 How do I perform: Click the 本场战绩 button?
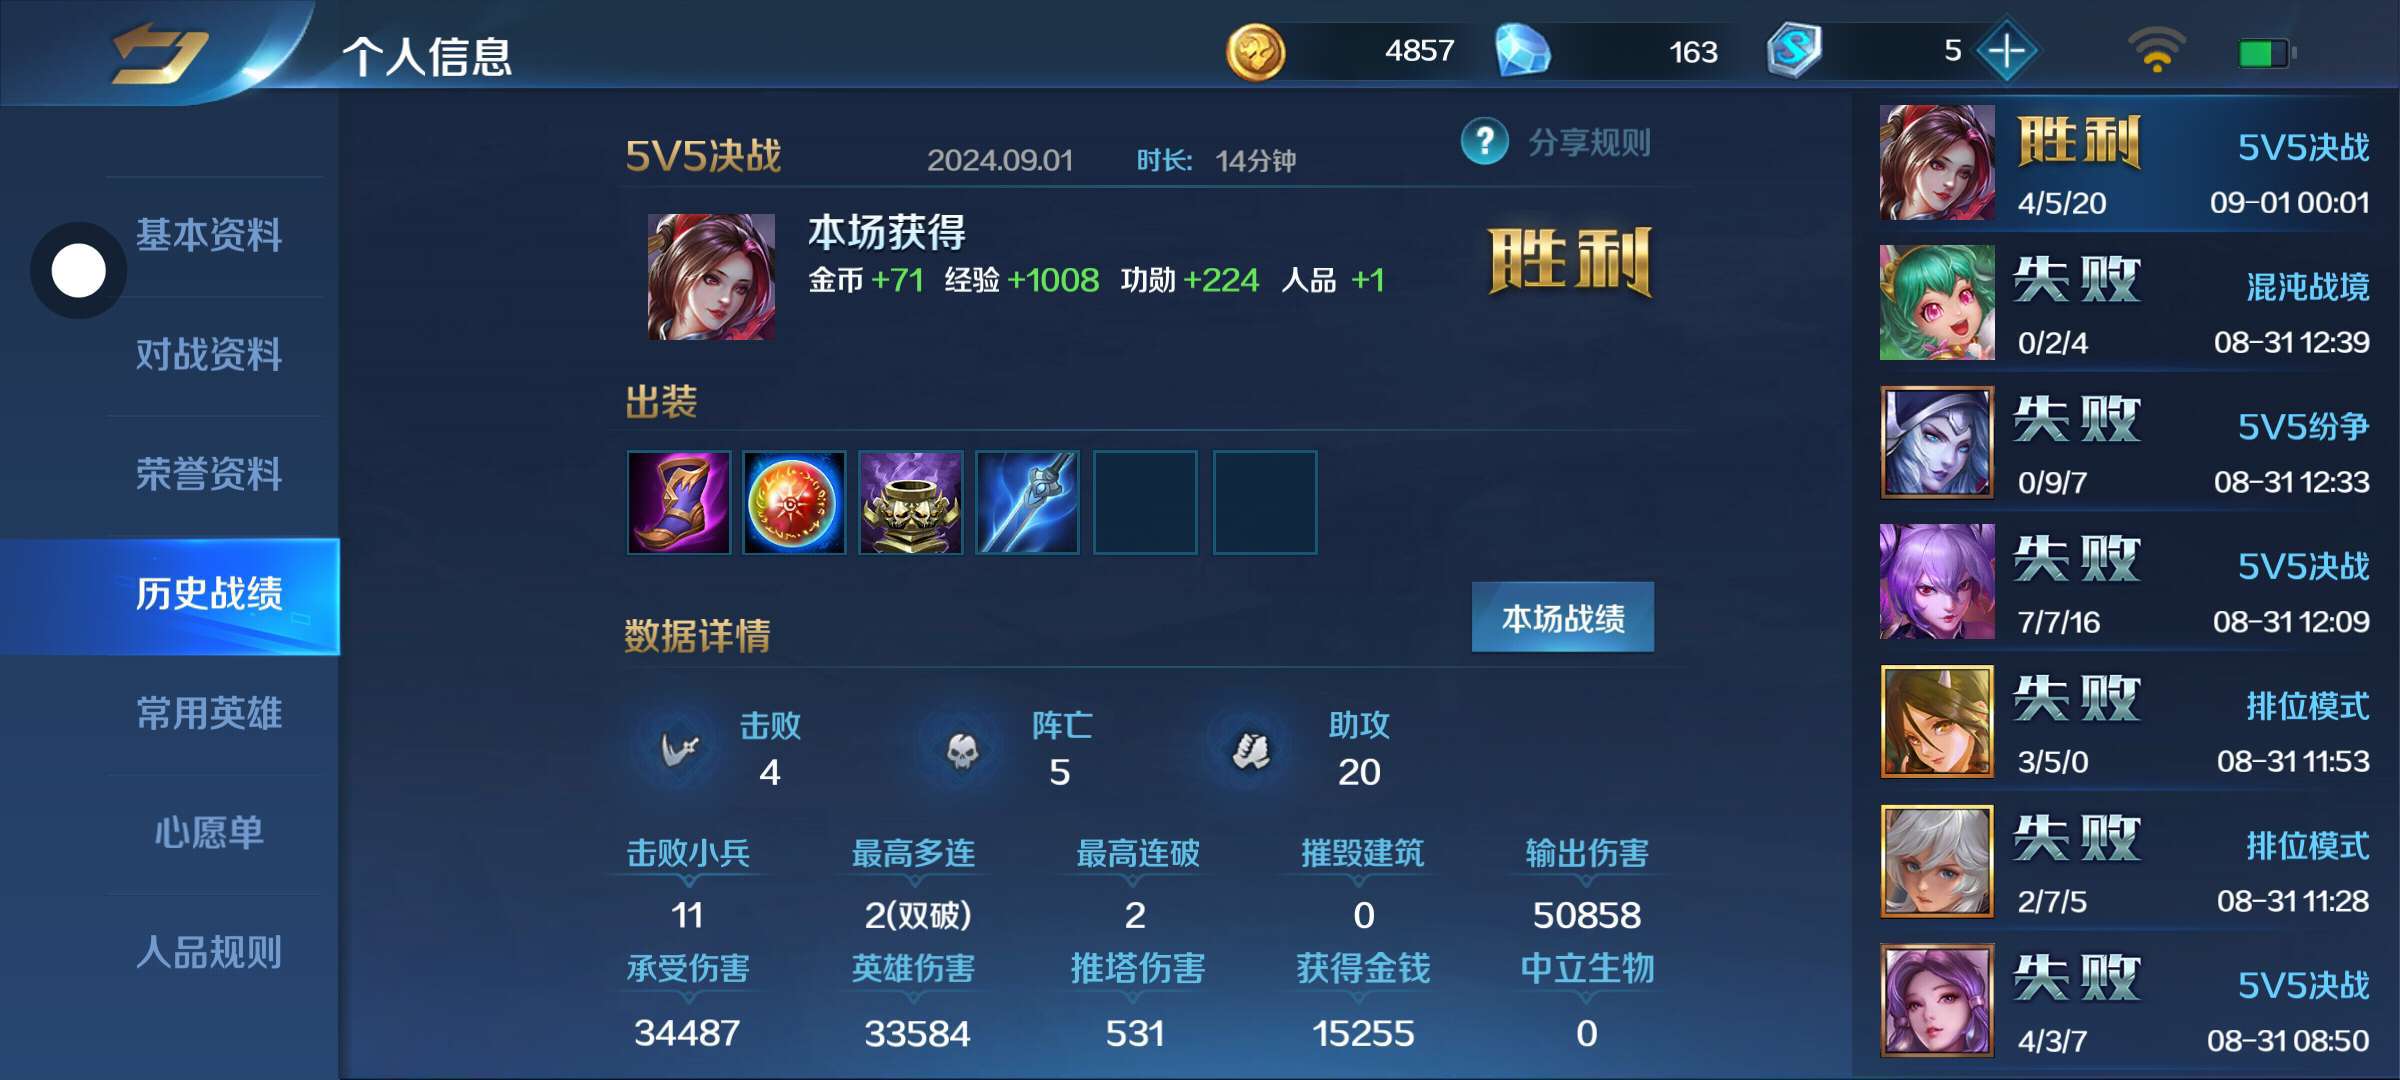click(x=1563, y=618)
